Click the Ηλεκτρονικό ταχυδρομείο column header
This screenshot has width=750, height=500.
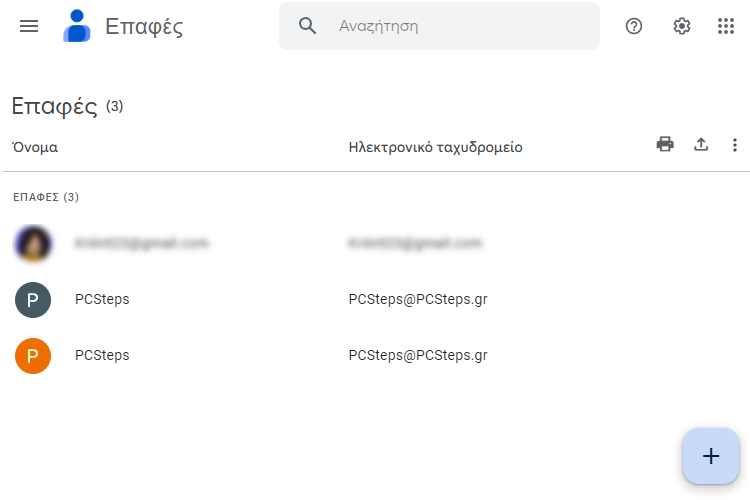click(x=435, y=147)
